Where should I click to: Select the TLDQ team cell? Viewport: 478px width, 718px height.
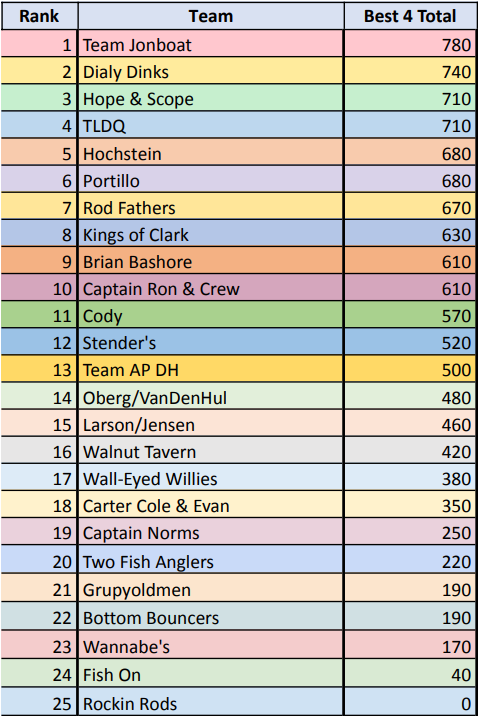tap(211, 125)
